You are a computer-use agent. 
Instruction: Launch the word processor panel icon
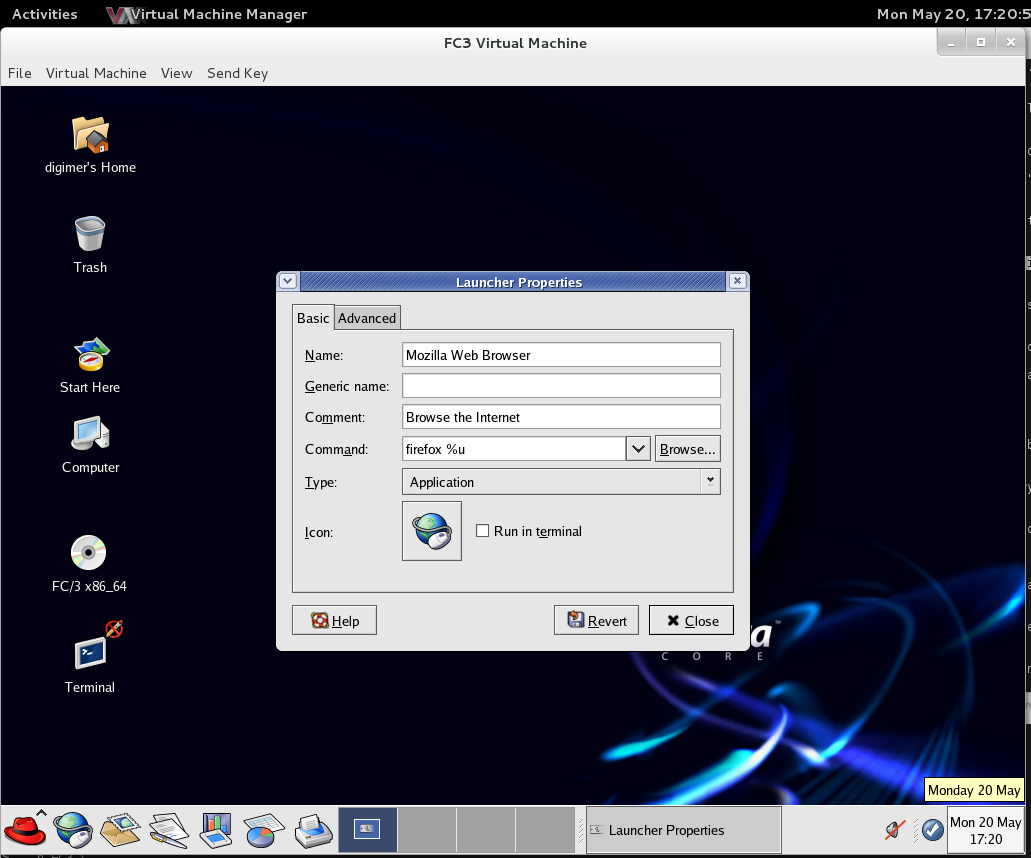pos(169,830)
